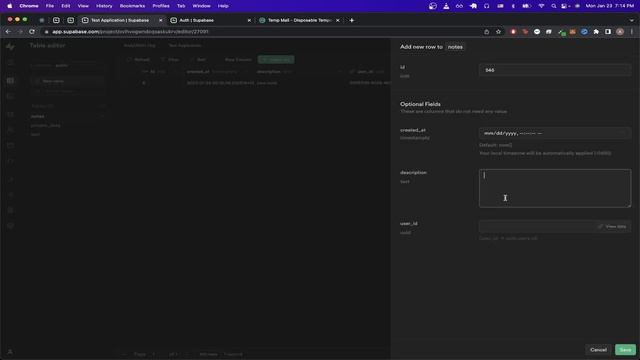The image size is (640, 360).
Task: Reload the page
Action: tap(32, 31)
